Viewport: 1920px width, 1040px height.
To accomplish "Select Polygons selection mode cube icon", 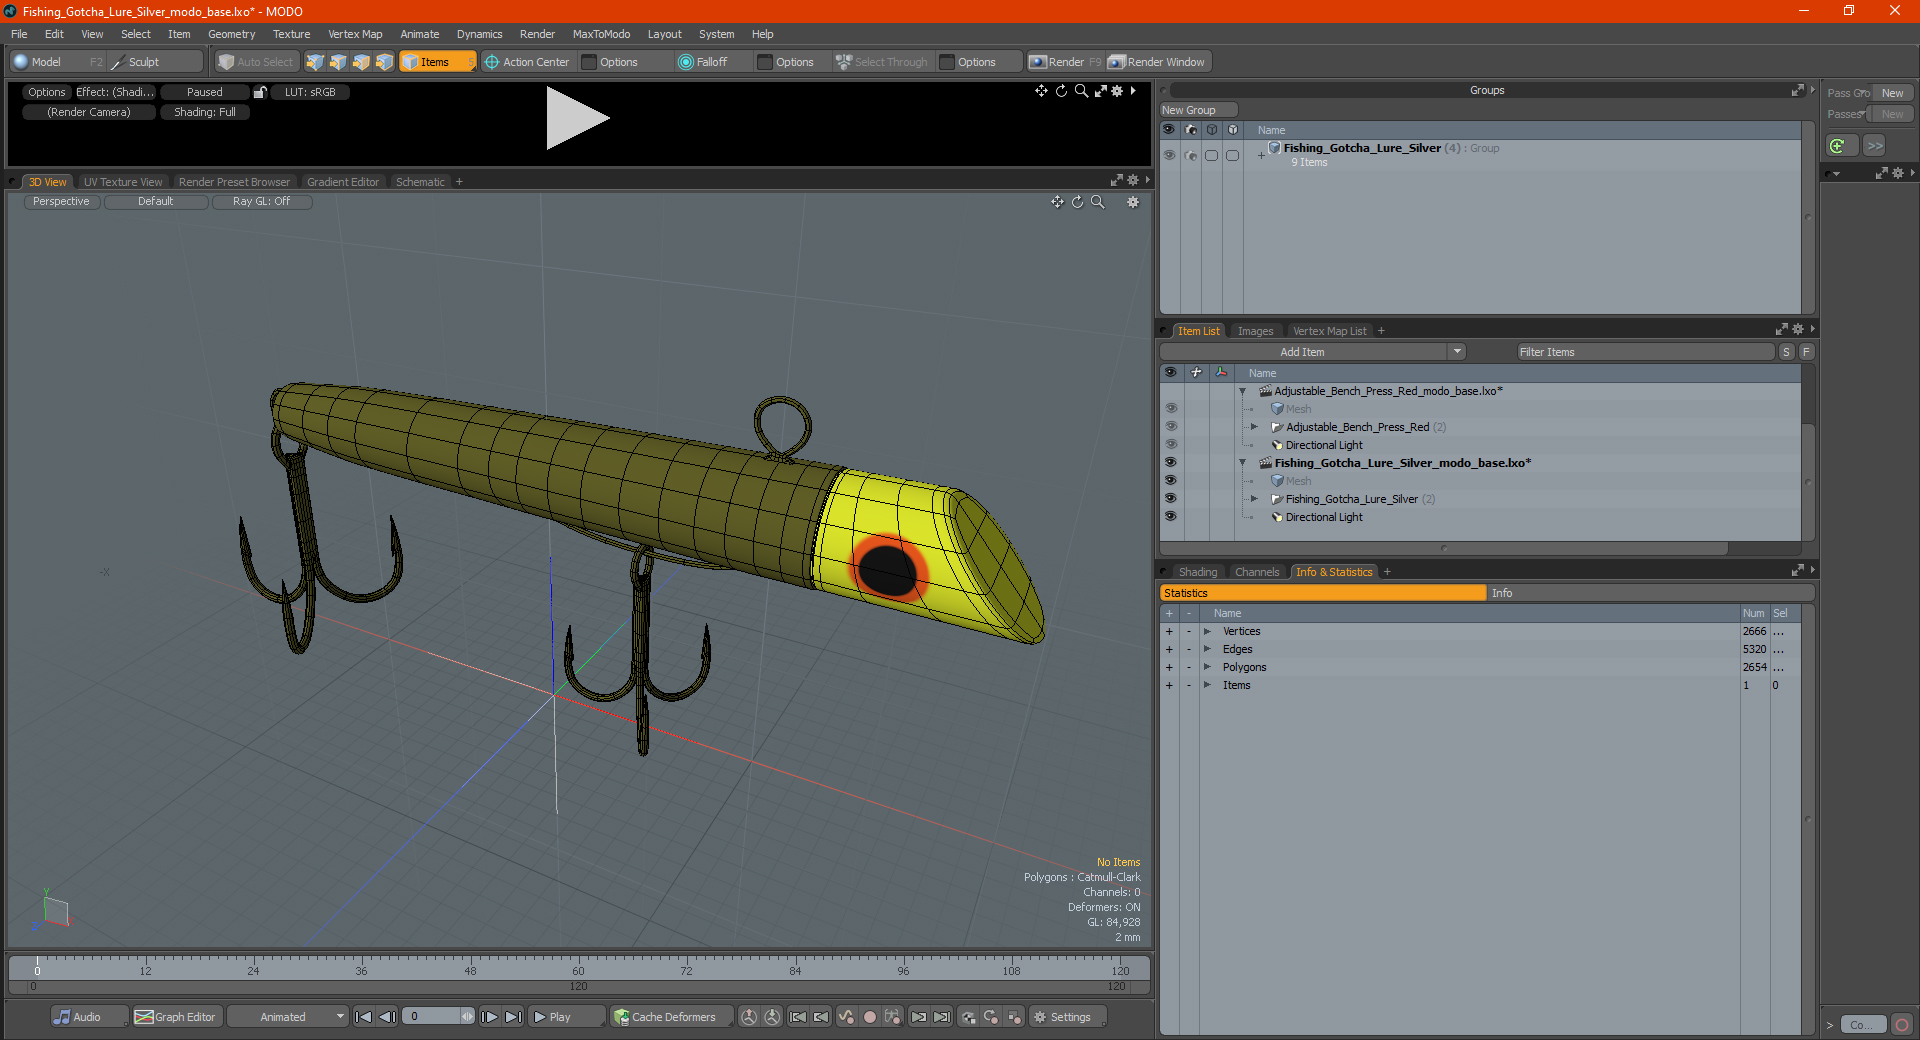I will coord(361,62).
